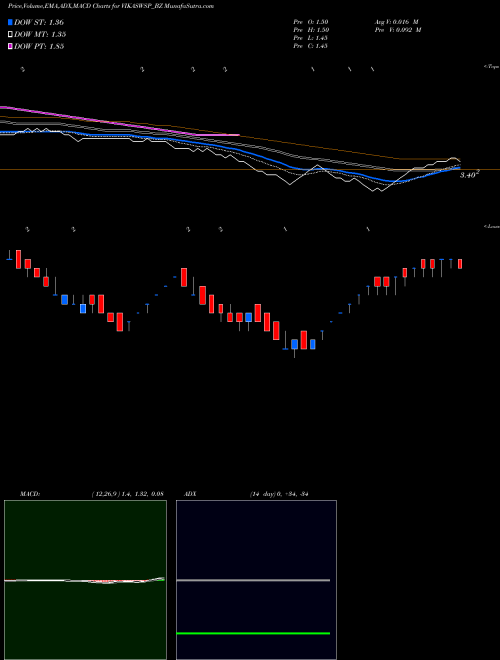500x660 pixels.
Task: Click the blue DOW ST legend swatch
Action: [10, 22]
